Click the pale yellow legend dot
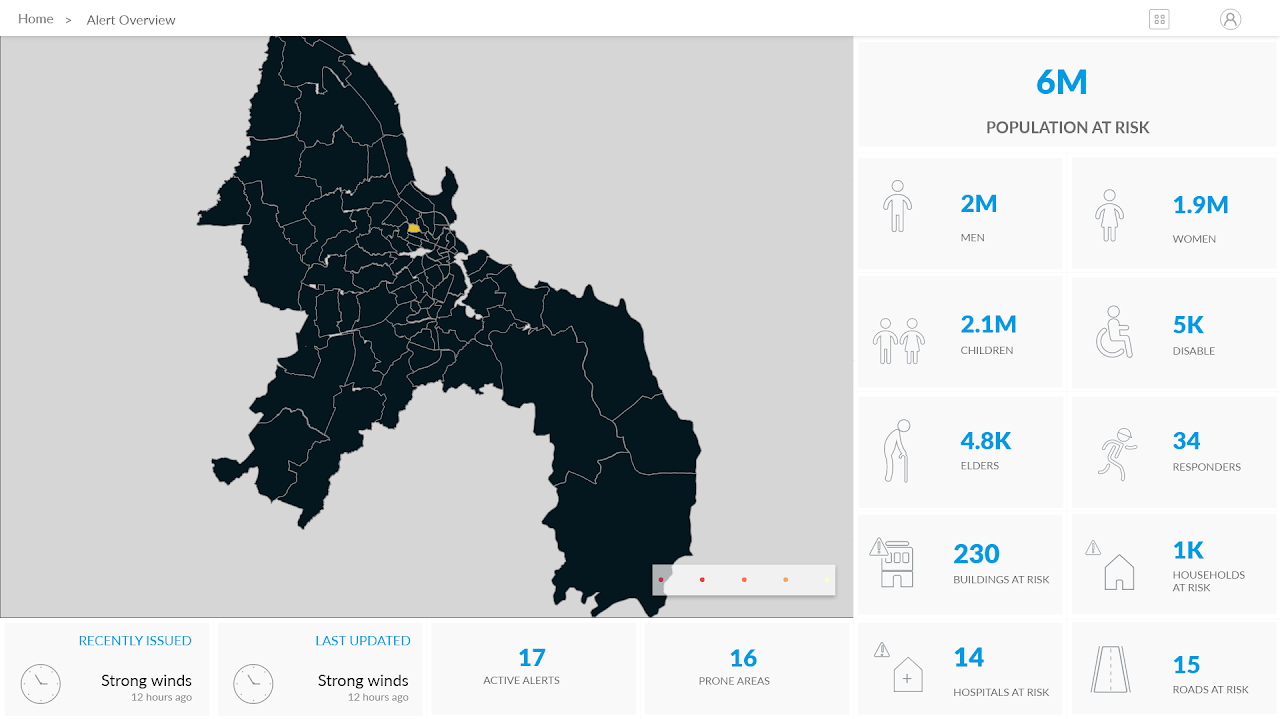The height and width of the screenshot is (719, 1280). pyautogui.click(x=828, y=580)
